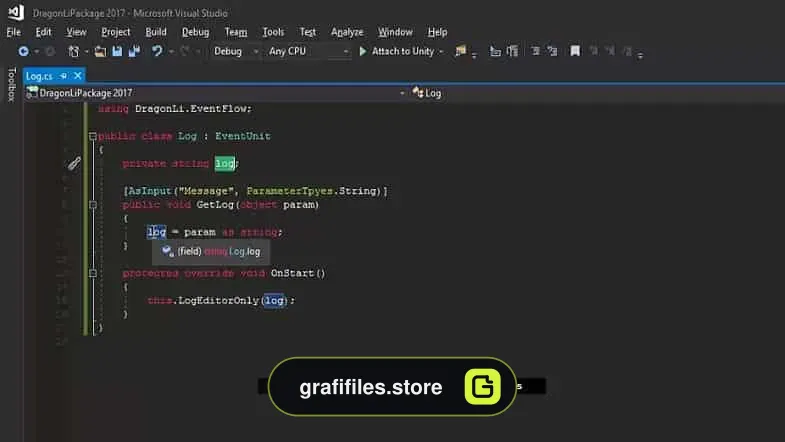This screenshot has height=442, width=785.
Task: Pin the Log.cs tab
Action: point(64,76)
